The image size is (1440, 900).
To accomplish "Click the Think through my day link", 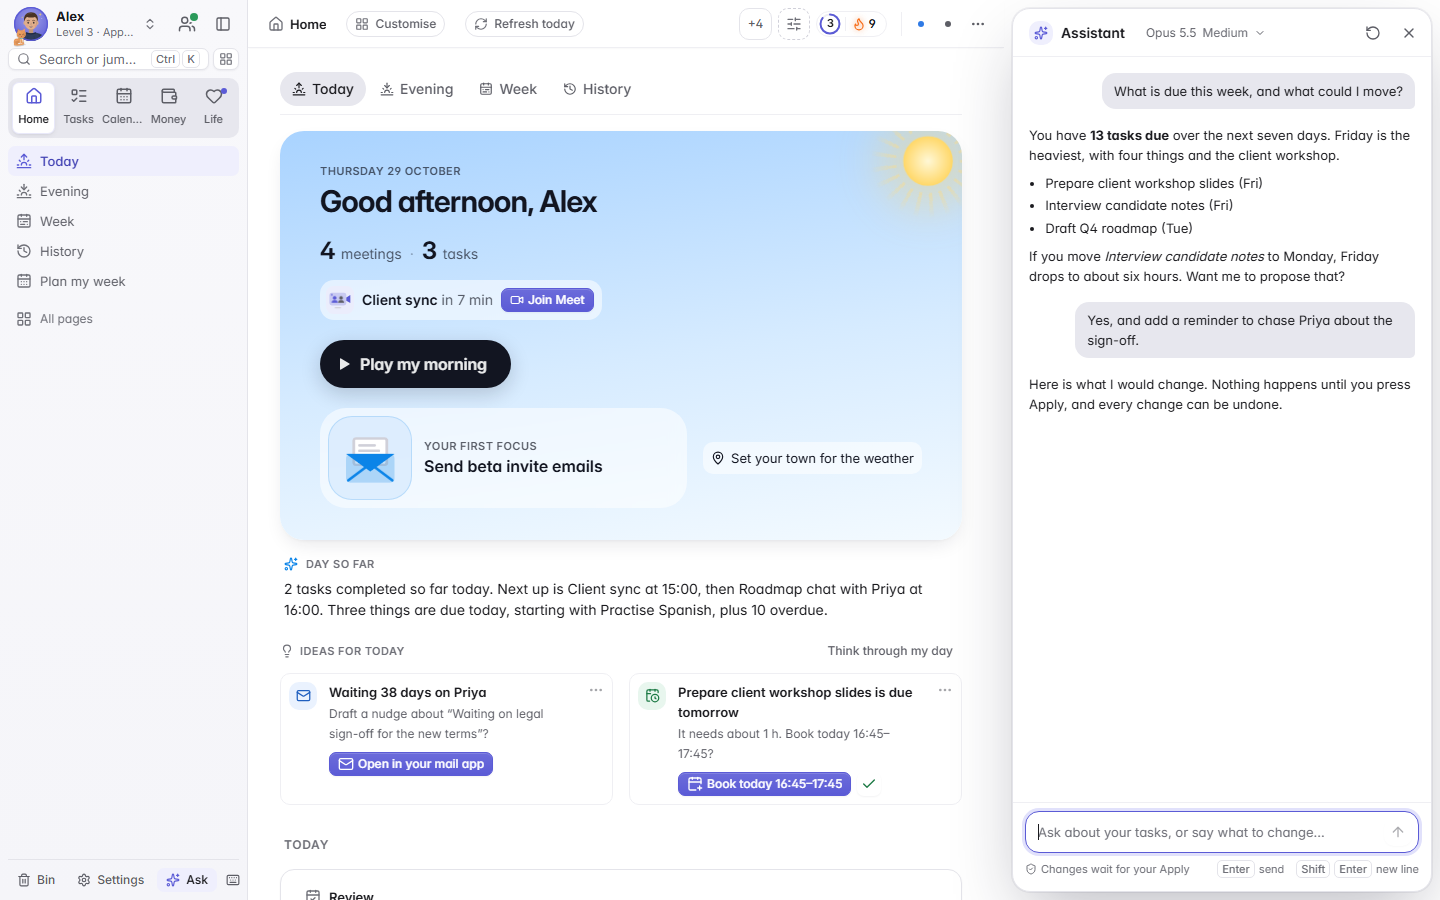I will pyautogui.click(x=890, y=651).
